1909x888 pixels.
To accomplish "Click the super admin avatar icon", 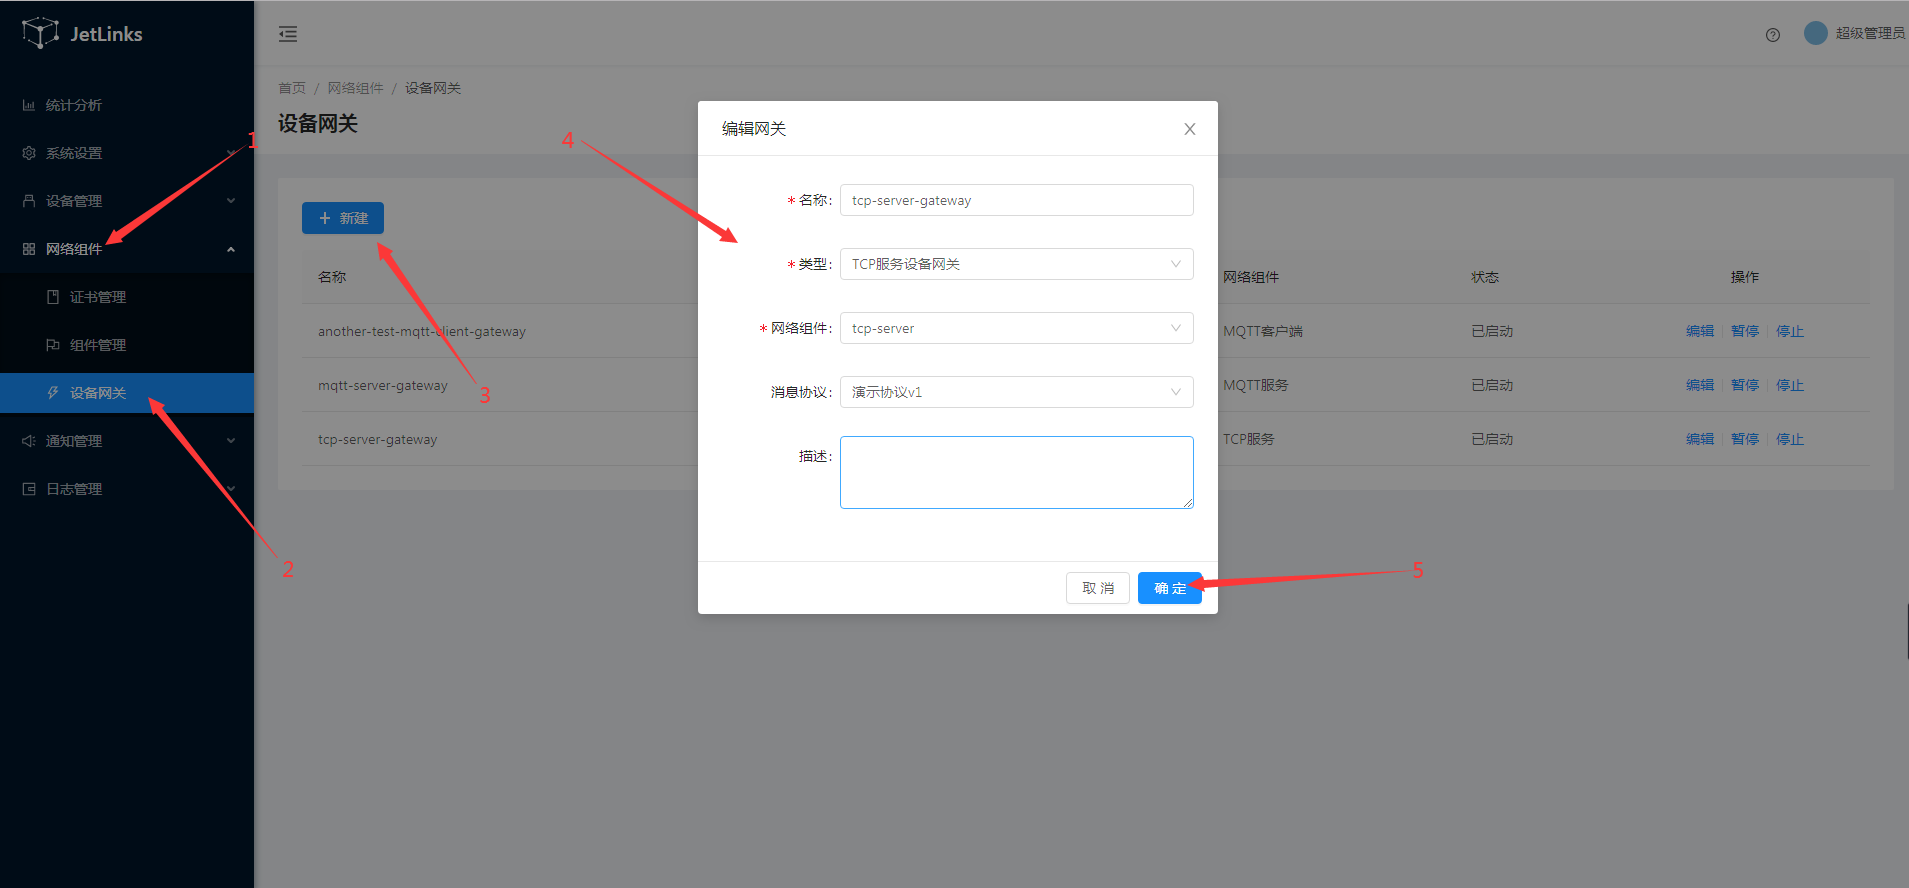I will (1815, 33).
